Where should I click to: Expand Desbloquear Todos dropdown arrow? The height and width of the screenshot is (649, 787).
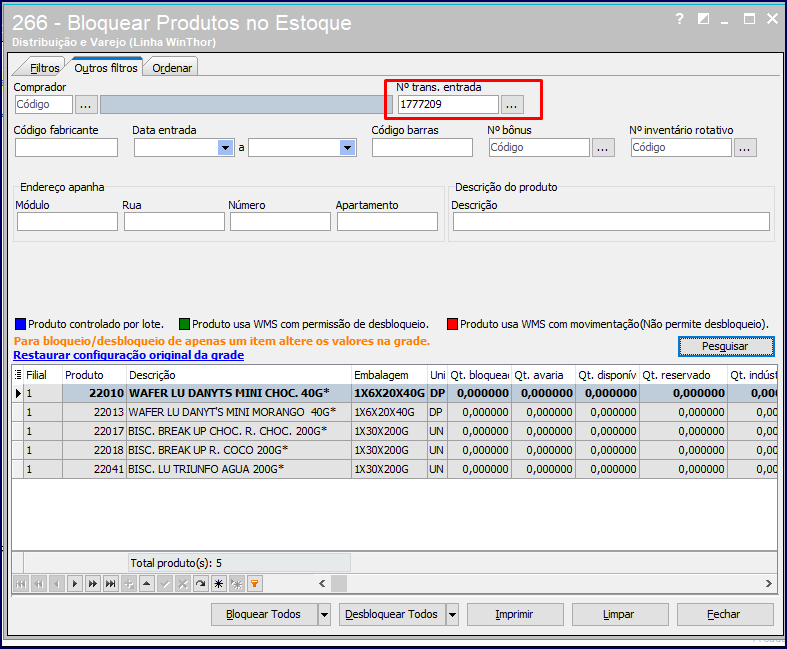(x=453, y=615)
